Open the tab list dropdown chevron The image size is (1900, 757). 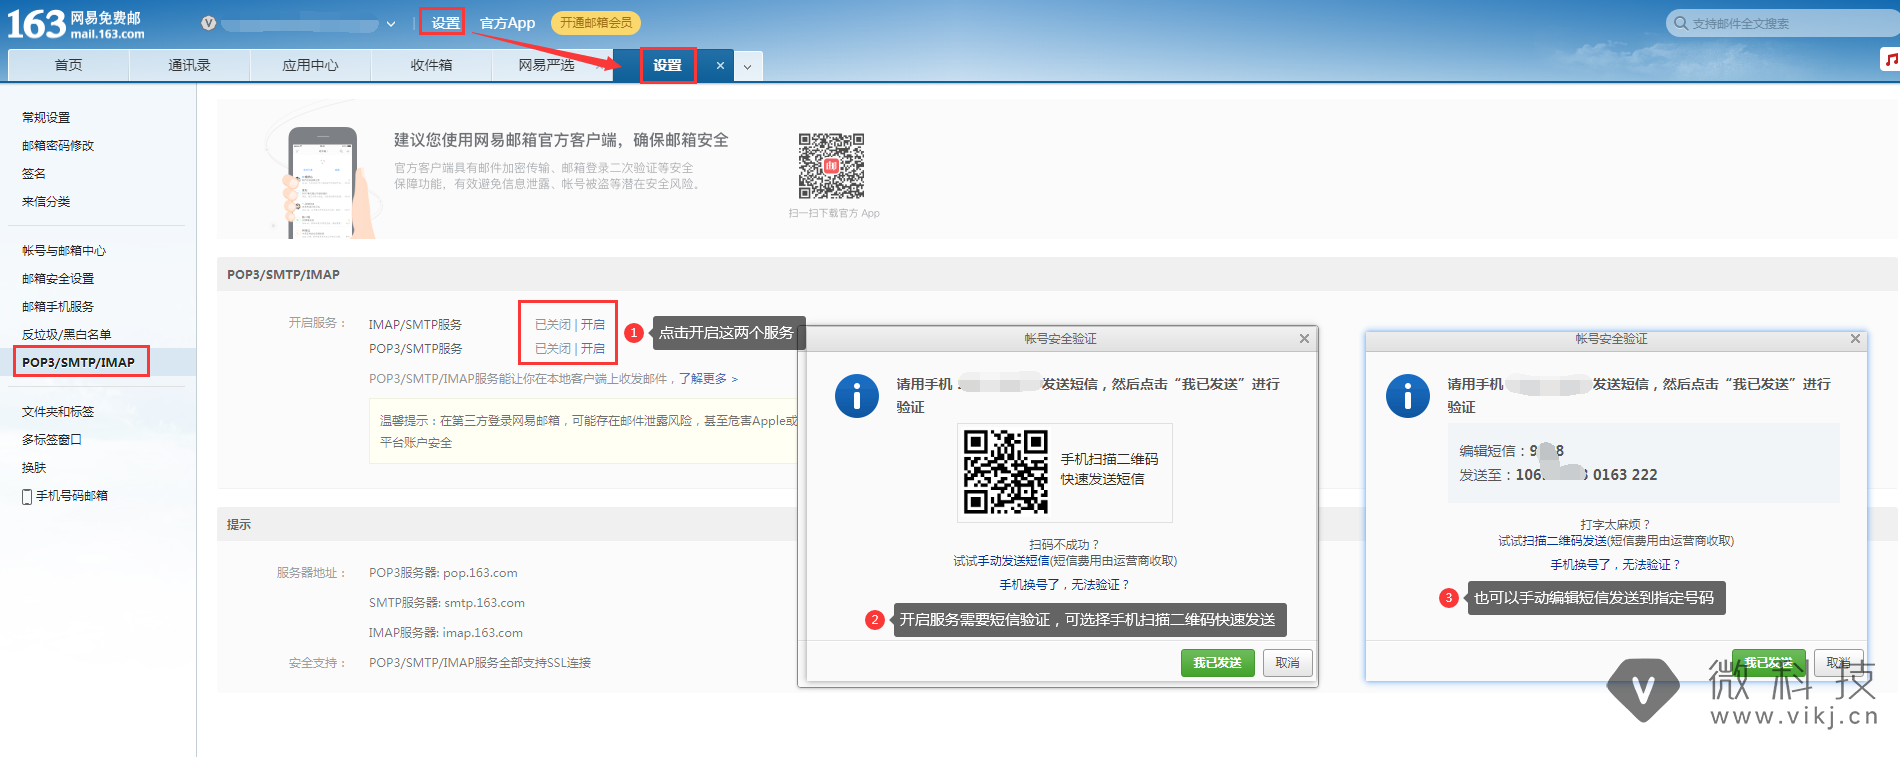[x=747, y=67]
